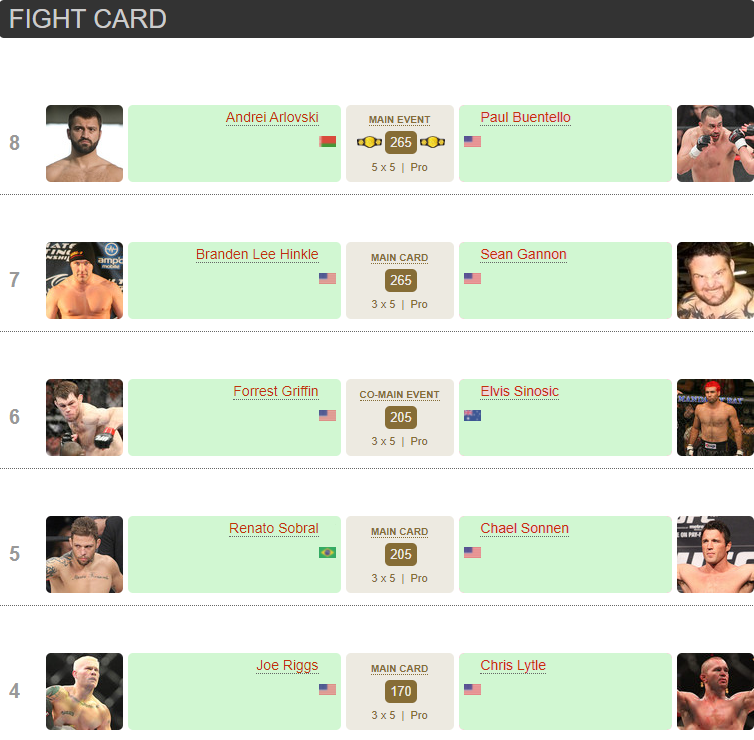Click the left championship belt icon
Screen dimensions: 754x740
pyautogui.click(x=369, y=142)
